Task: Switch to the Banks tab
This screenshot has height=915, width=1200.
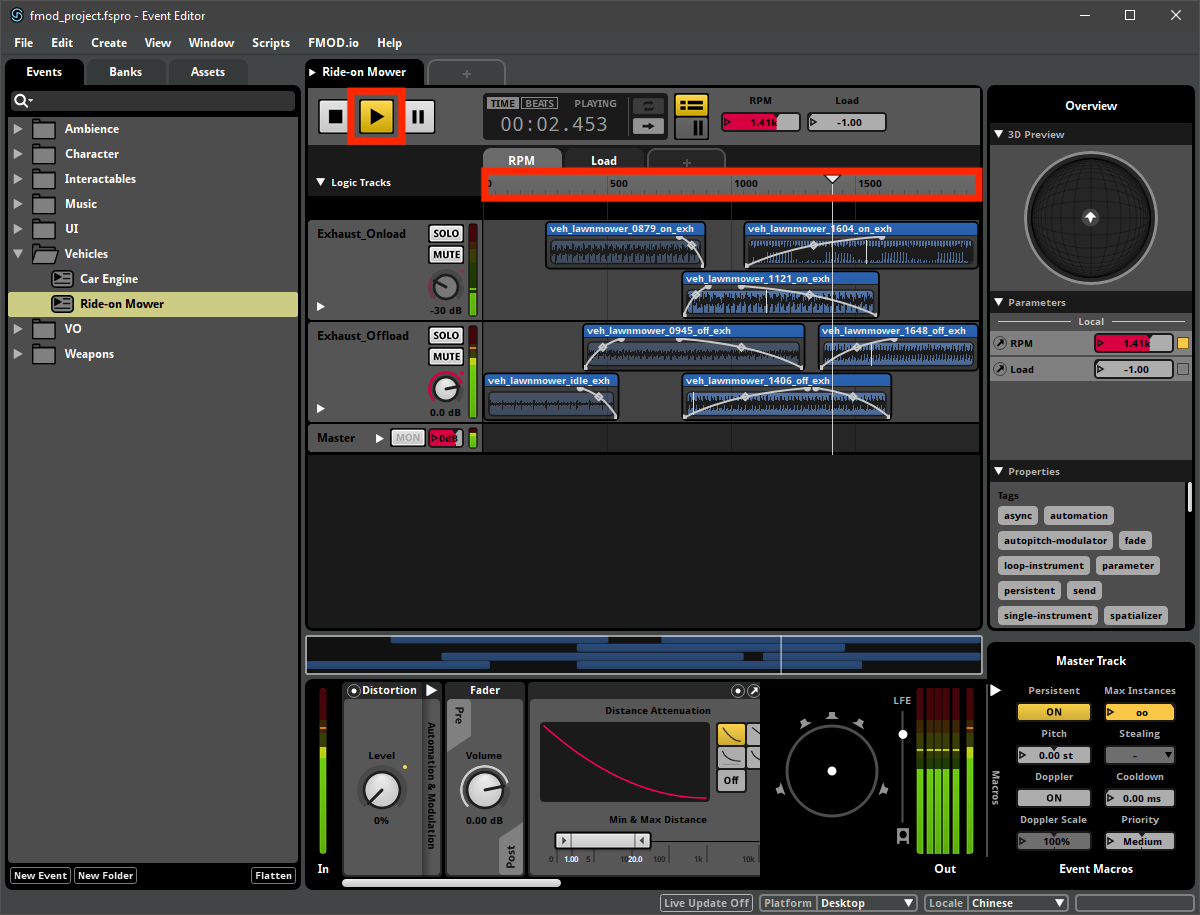Action: (x=125, y=72)
